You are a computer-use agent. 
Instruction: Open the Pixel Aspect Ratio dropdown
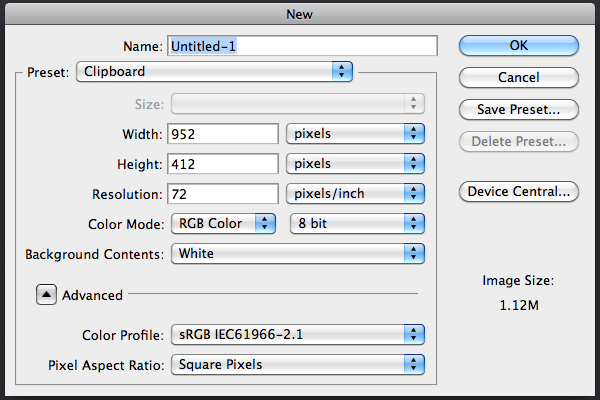[298, 364]
